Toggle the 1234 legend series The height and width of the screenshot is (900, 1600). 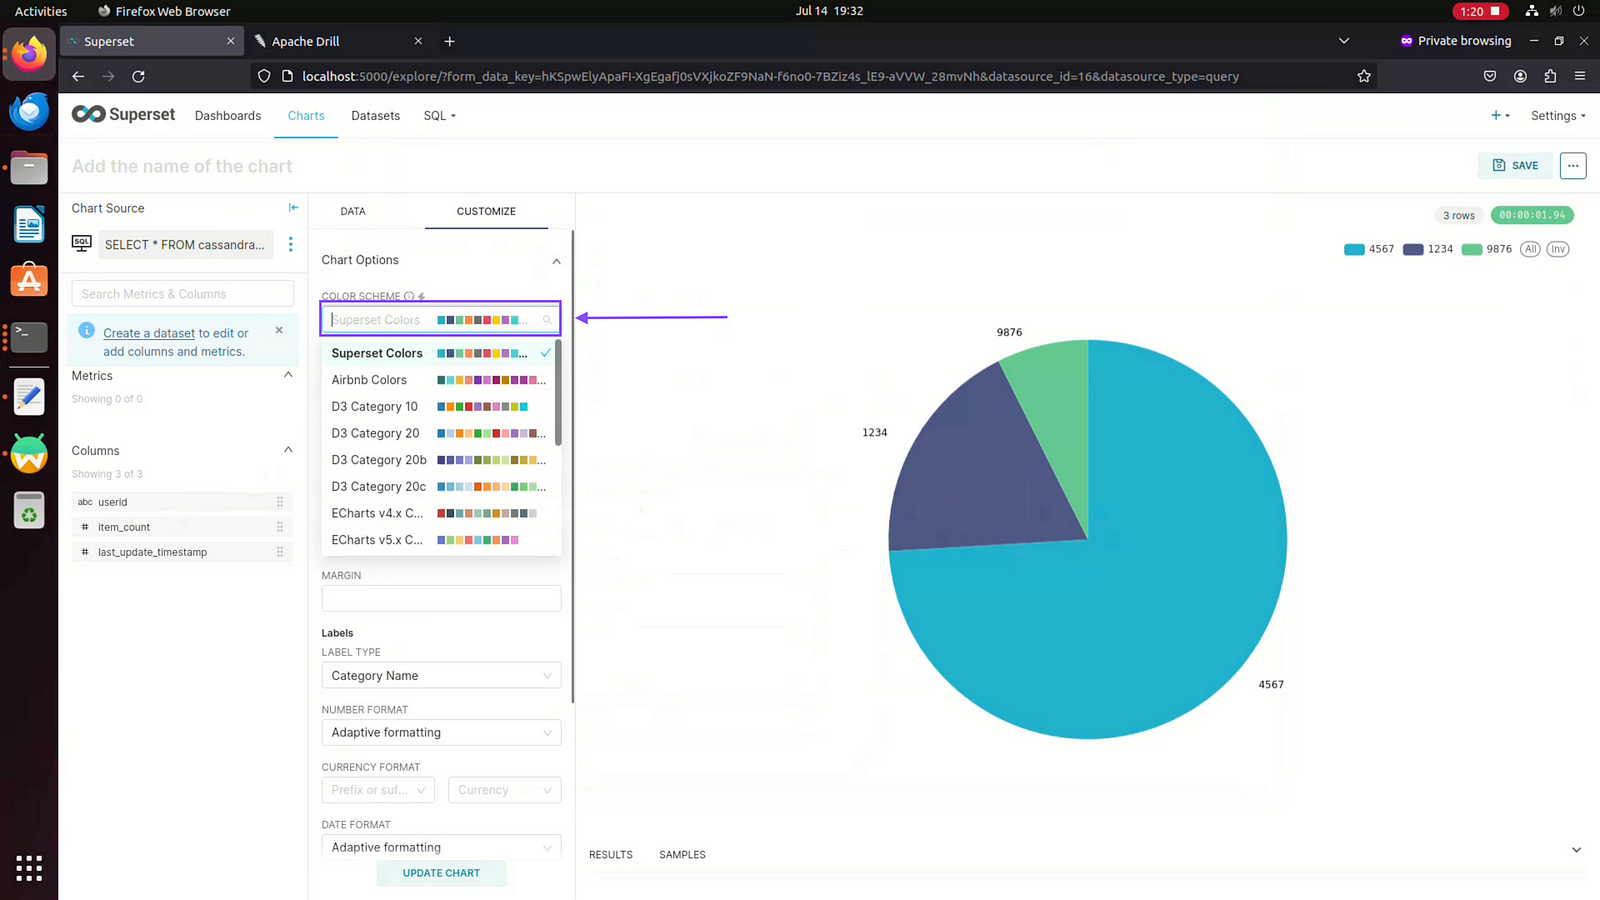pos(1428,249)
